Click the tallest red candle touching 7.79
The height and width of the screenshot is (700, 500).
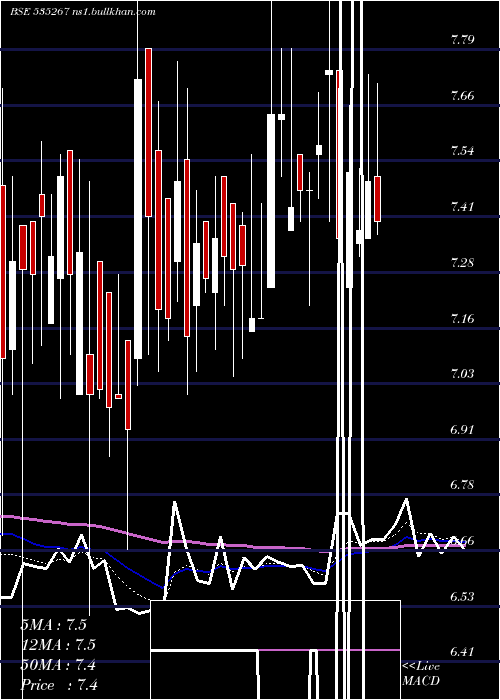[x=148, y=132]
